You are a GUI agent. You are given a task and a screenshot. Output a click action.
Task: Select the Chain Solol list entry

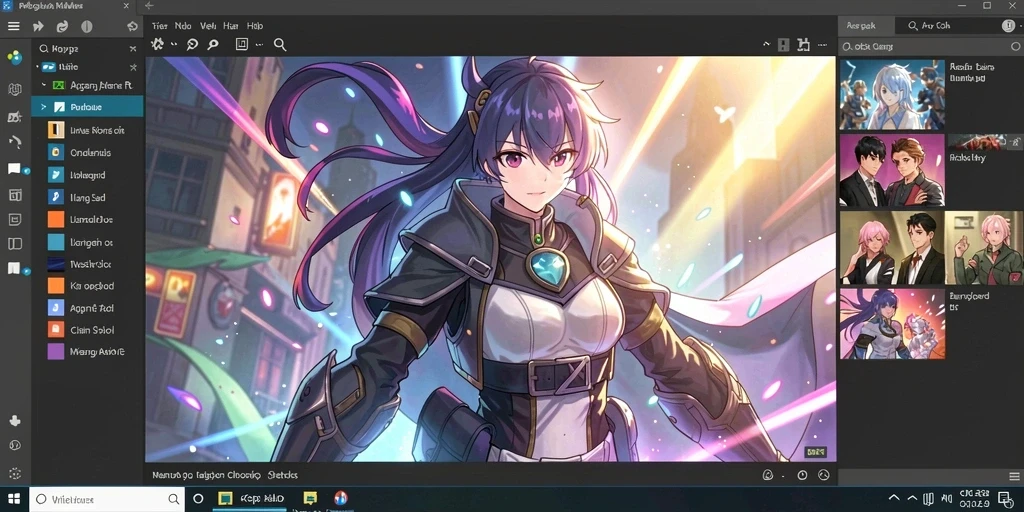click(x=87, y=330)
